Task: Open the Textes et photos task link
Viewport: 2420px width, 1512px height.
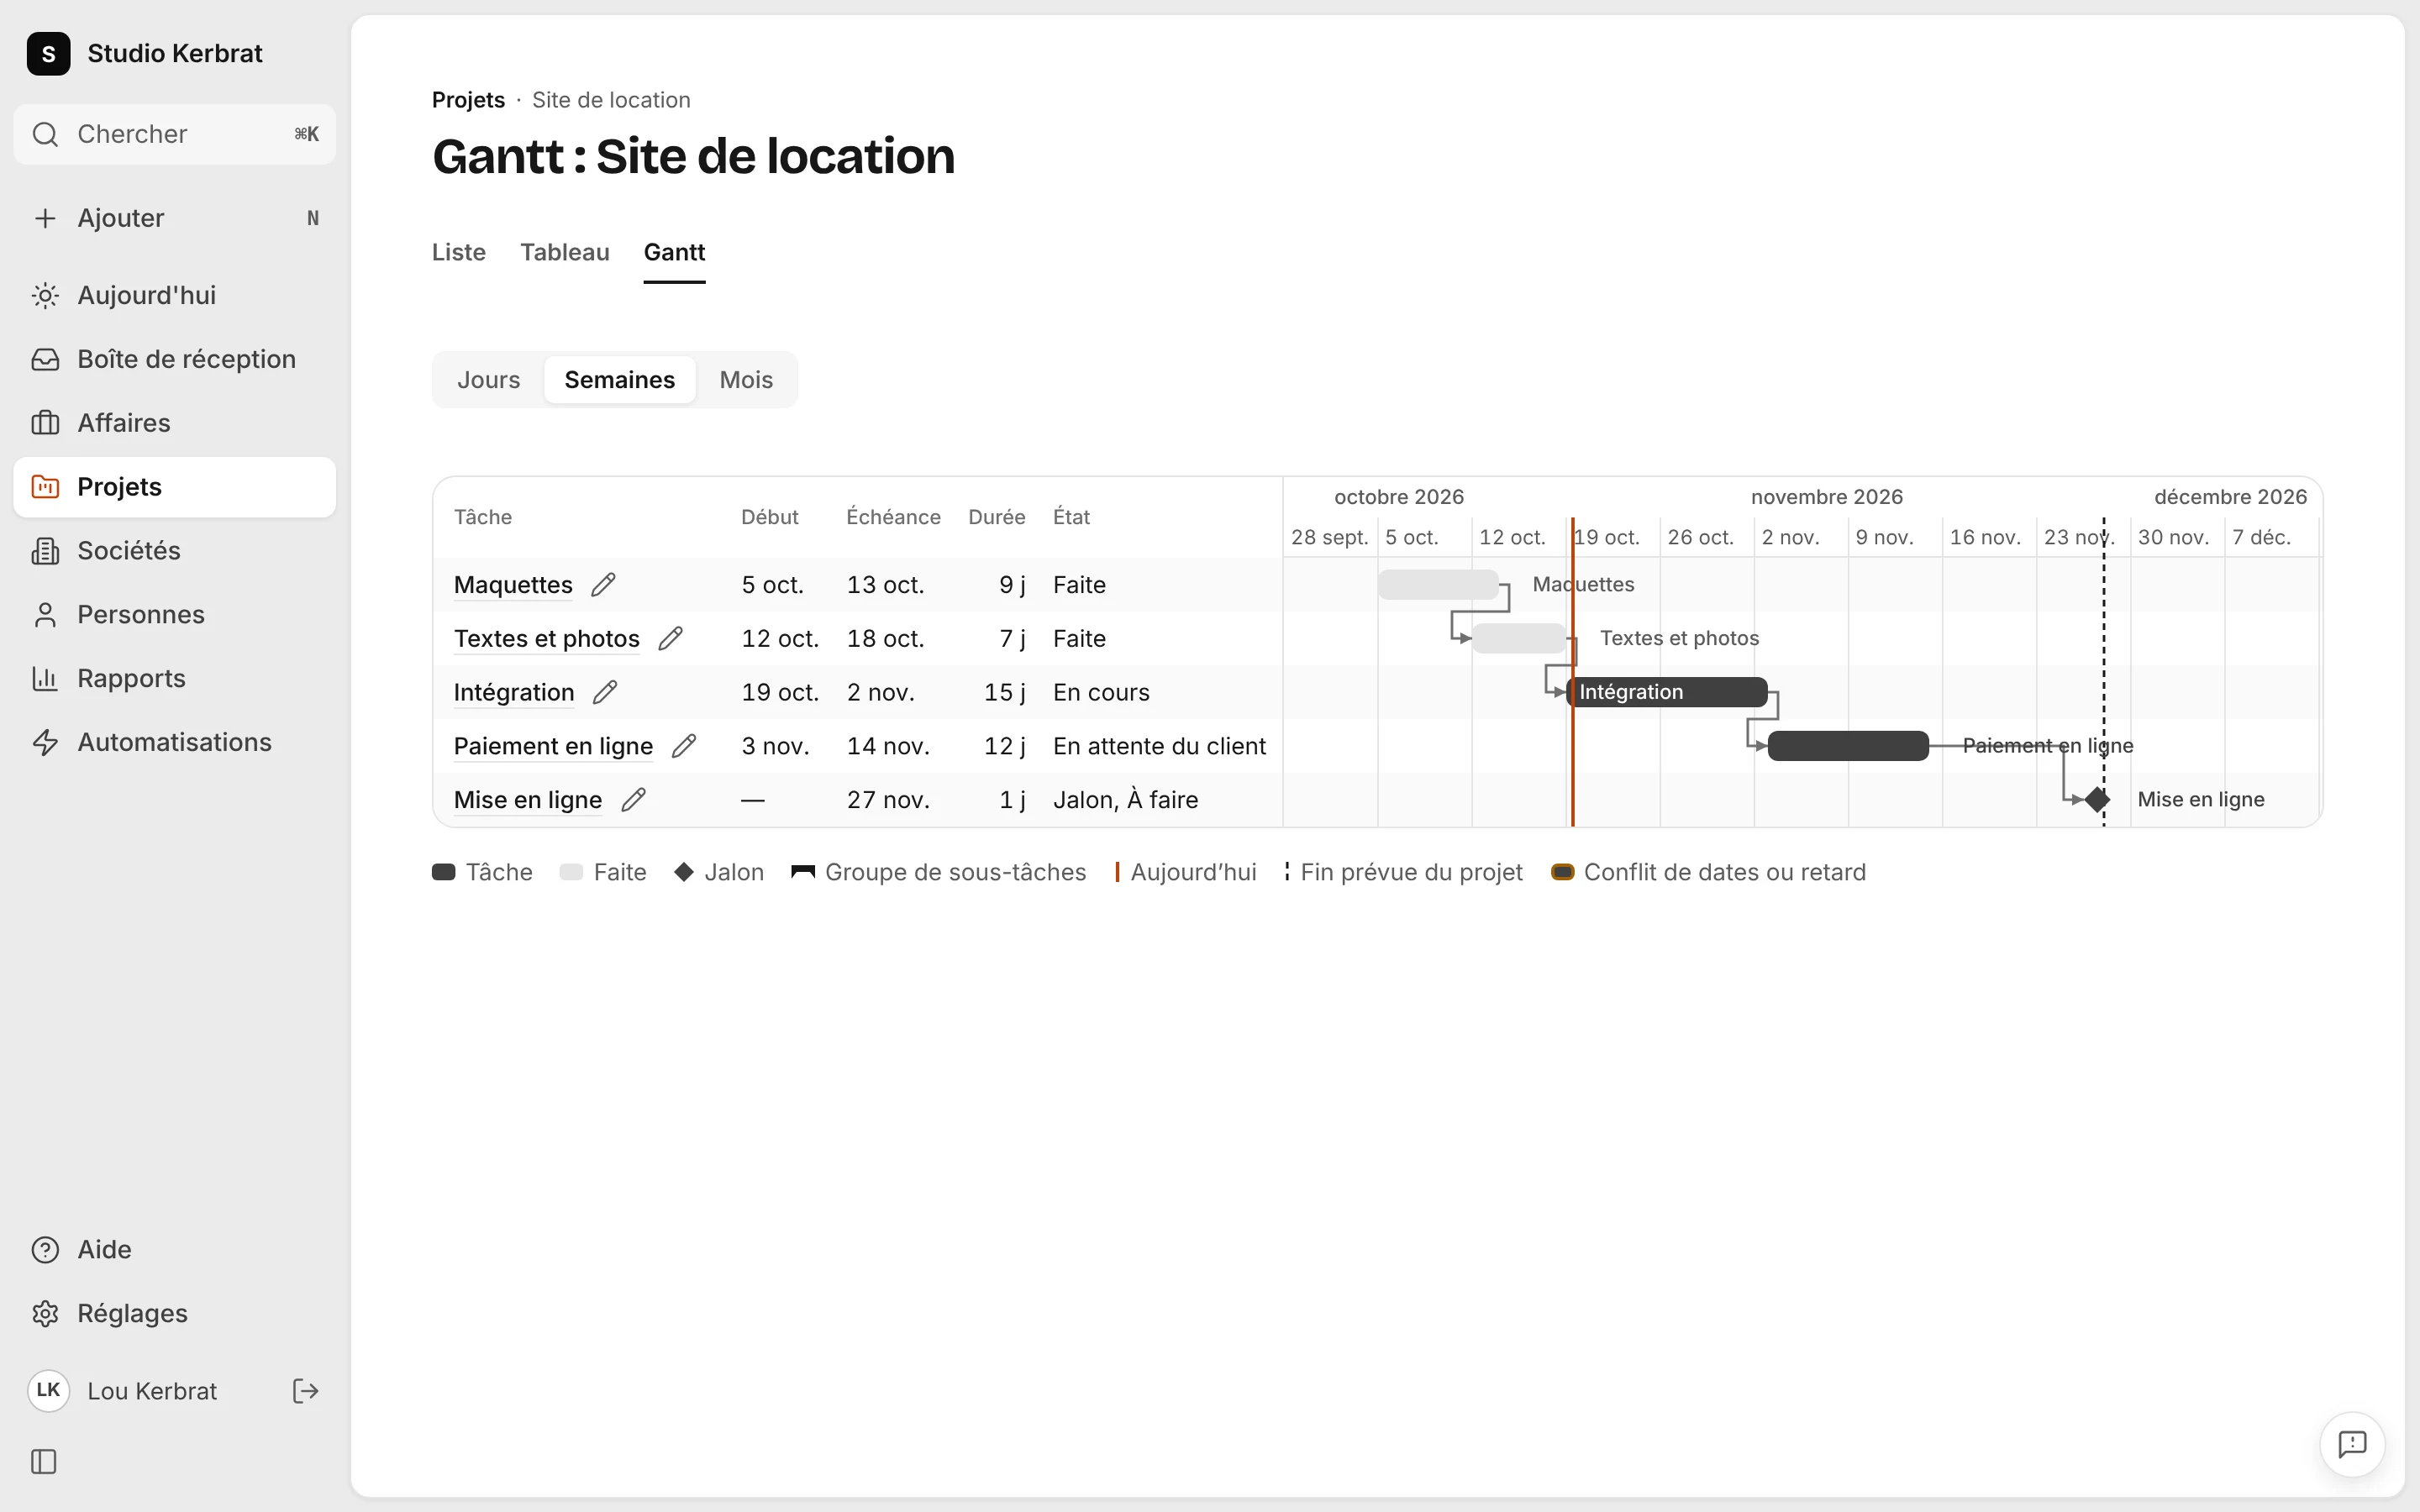Action: pyautogui.click(x=547, y=639)
